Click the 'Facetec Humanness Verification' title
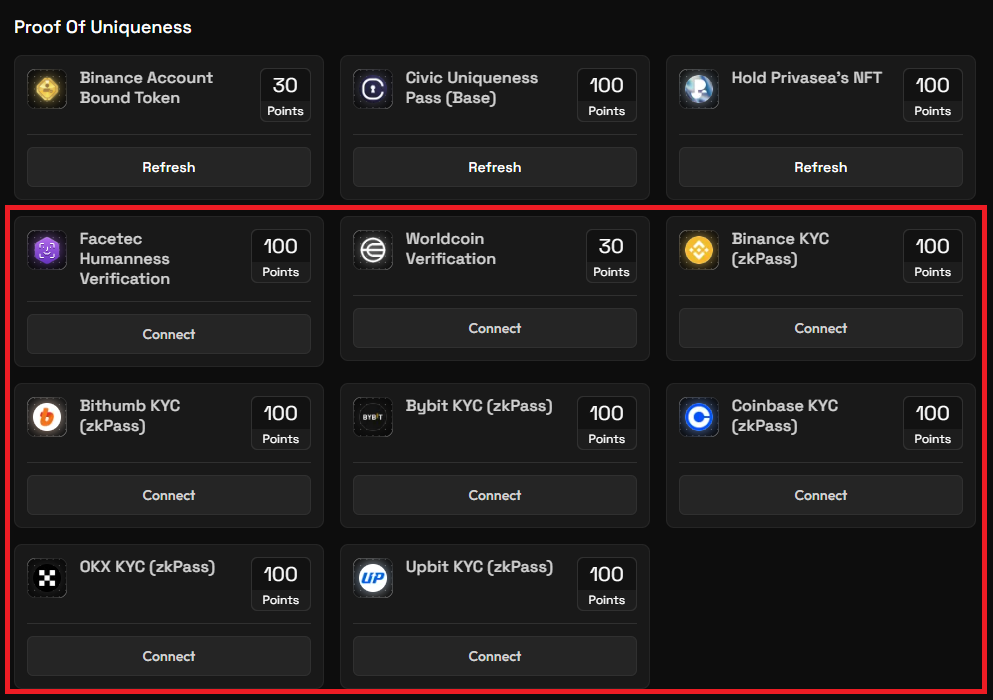The image size is (993, 700). pyautogui.click(x=125, y=258)
